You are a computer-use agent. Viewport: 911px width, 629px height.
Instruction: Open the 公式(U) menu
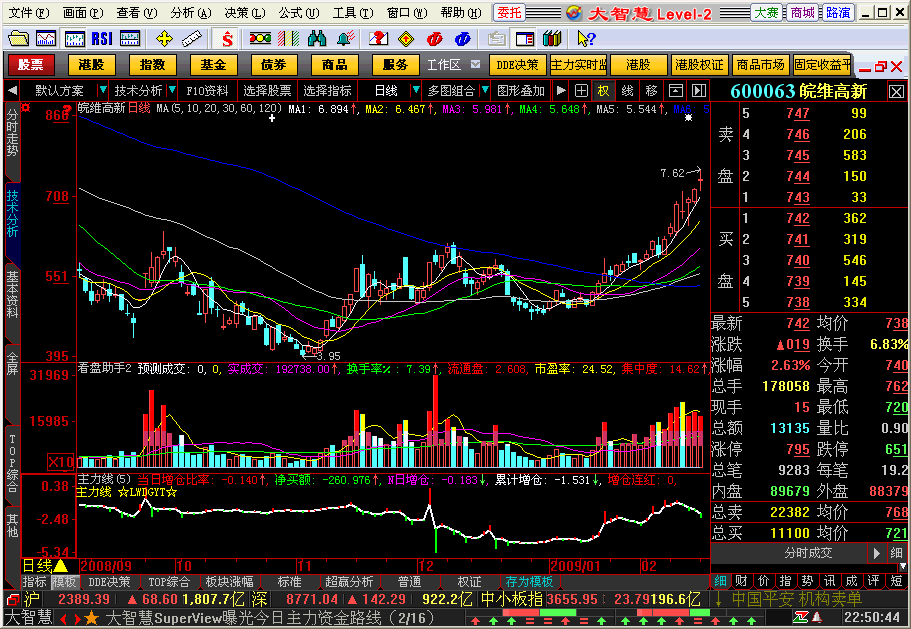click(299, 12)
